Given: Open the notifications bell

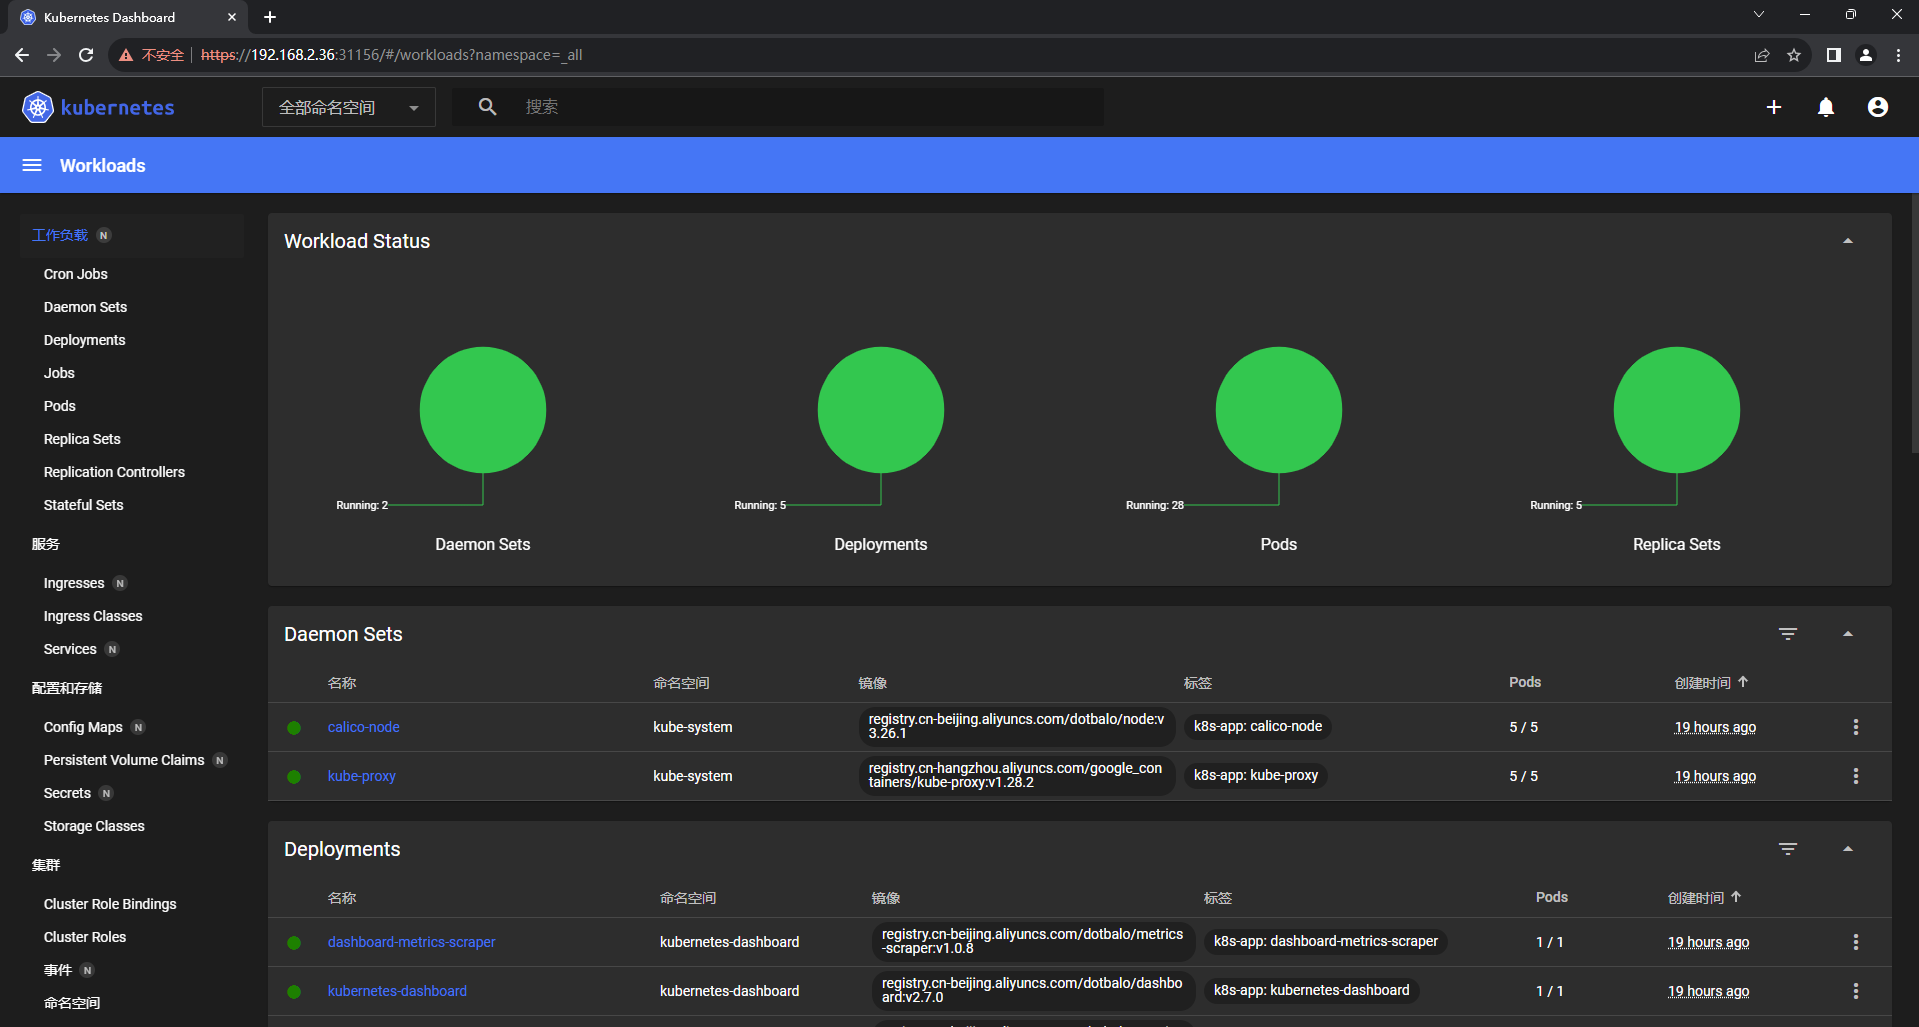Looking at the screenshot, I should [x=1826, y=107].
